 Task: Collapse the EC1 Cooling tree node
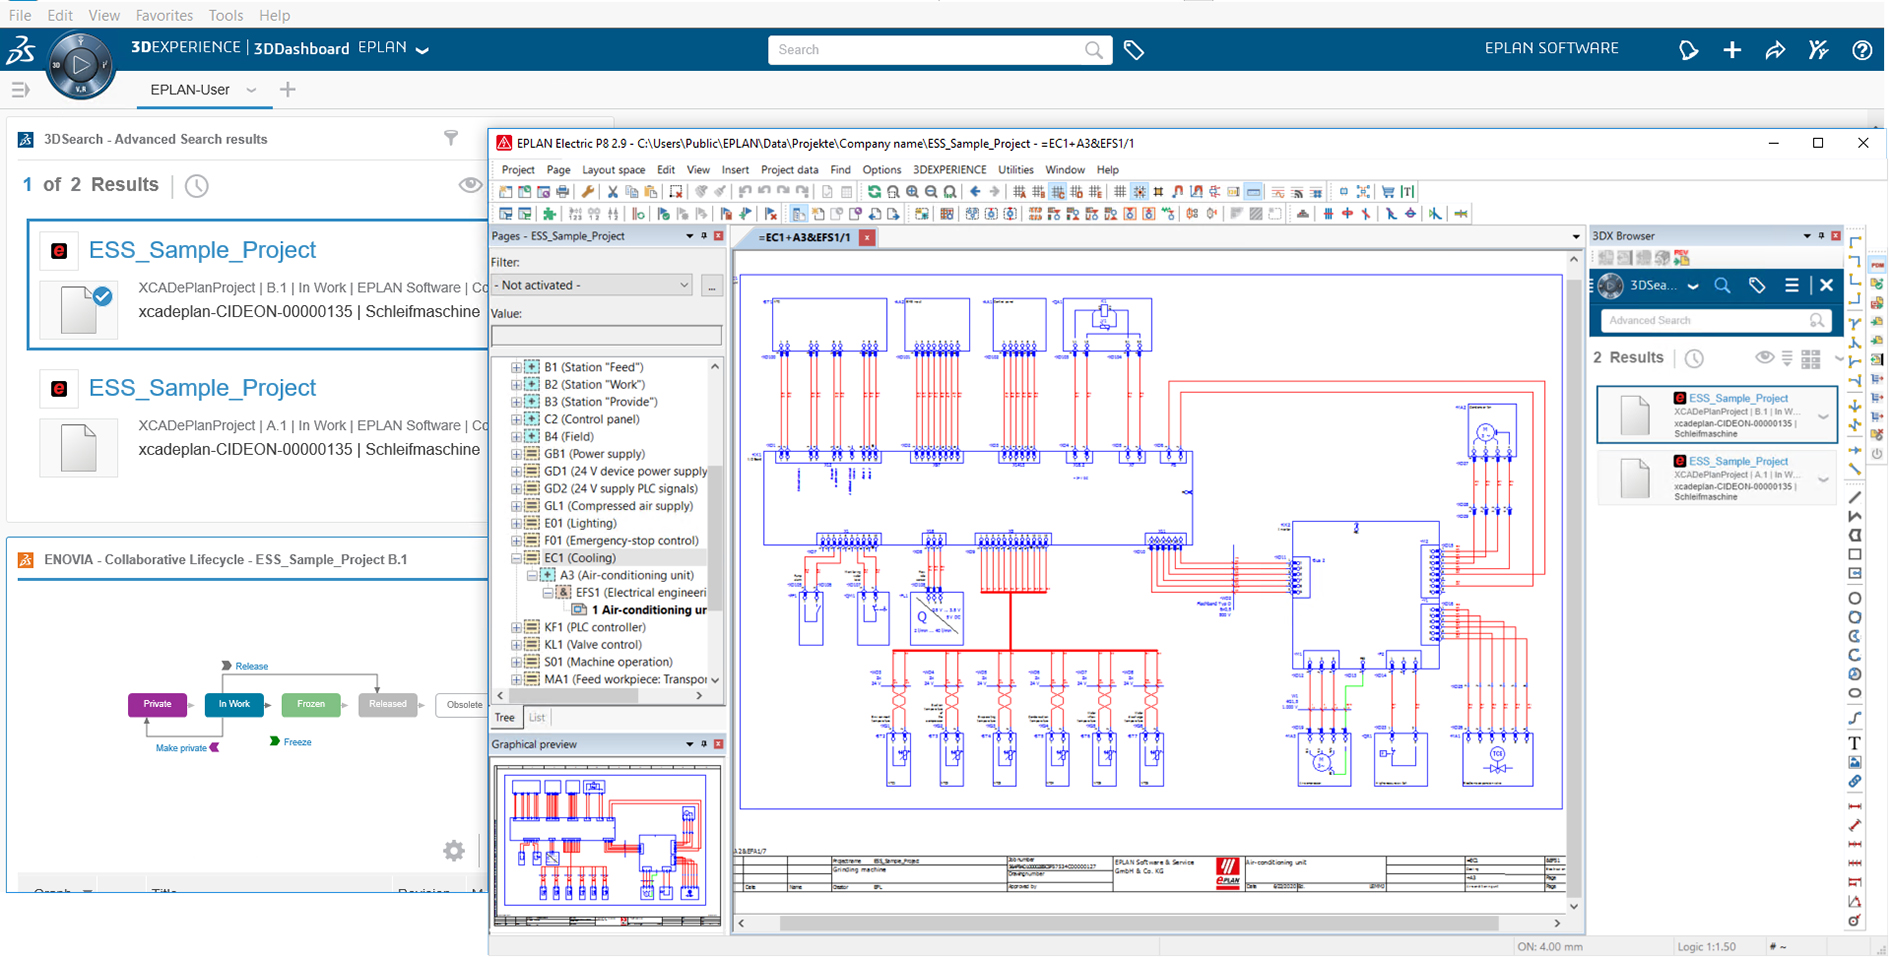515,557
